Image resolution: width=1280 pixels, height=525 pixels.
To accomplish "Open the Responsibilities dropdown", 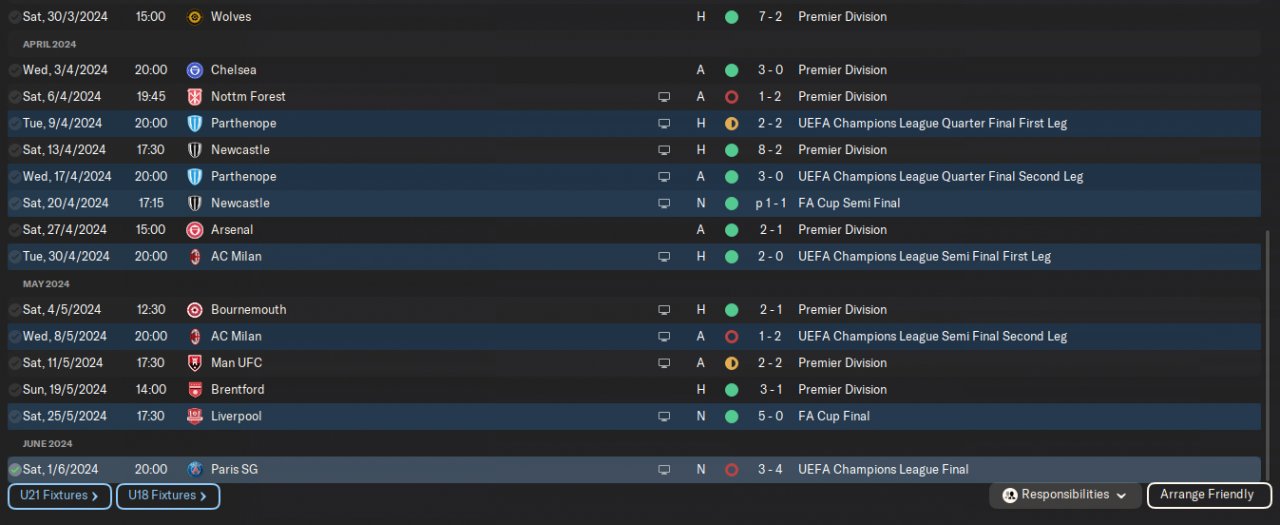I will 1065,495.
